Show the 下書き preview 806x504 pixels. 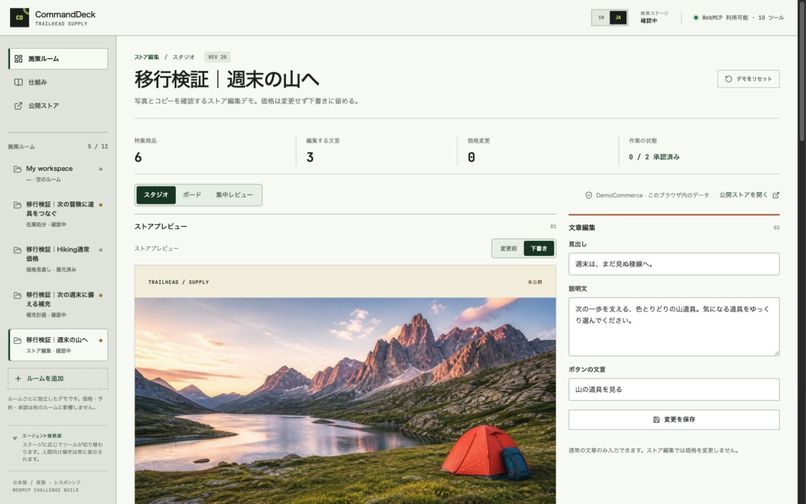click(x=539, y=248)
